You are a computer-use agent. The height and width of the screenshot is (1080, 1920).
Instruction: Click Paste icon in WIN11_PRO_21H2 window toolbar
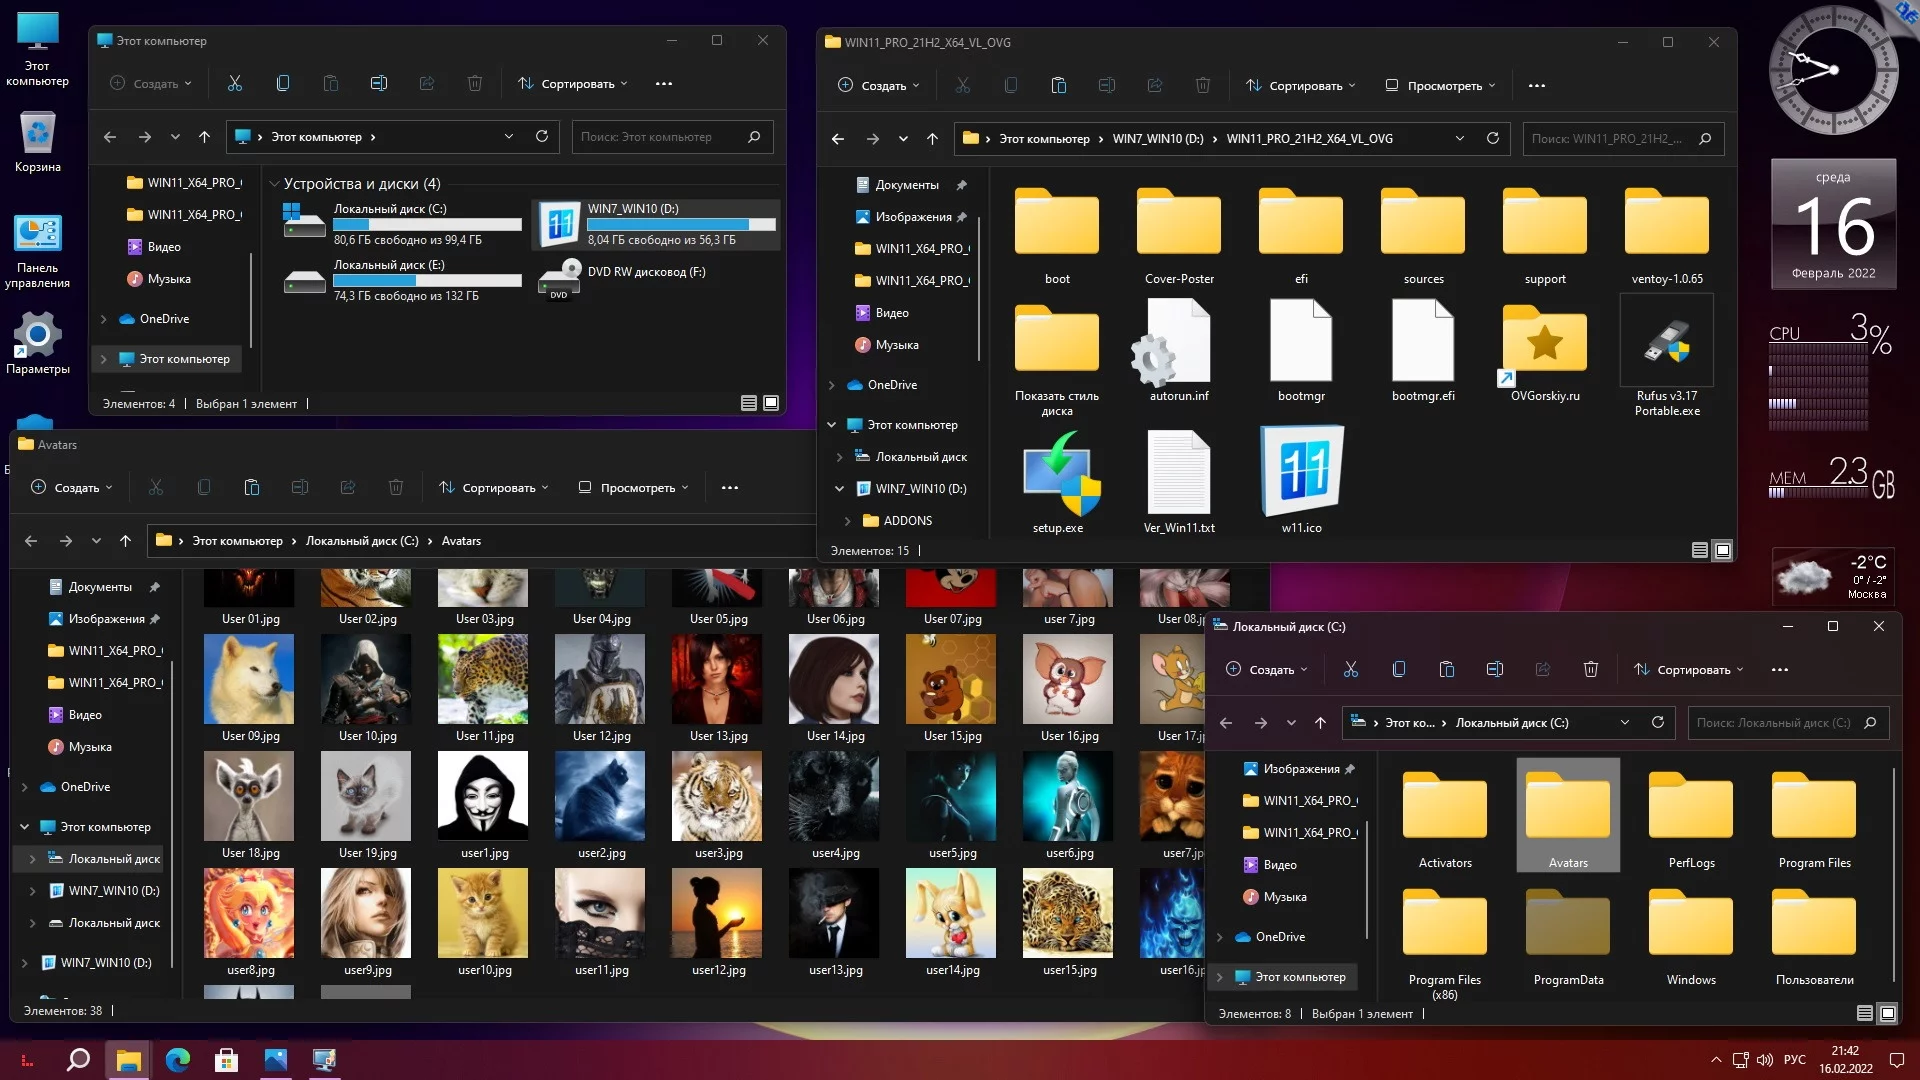(x=1058, y=86)
